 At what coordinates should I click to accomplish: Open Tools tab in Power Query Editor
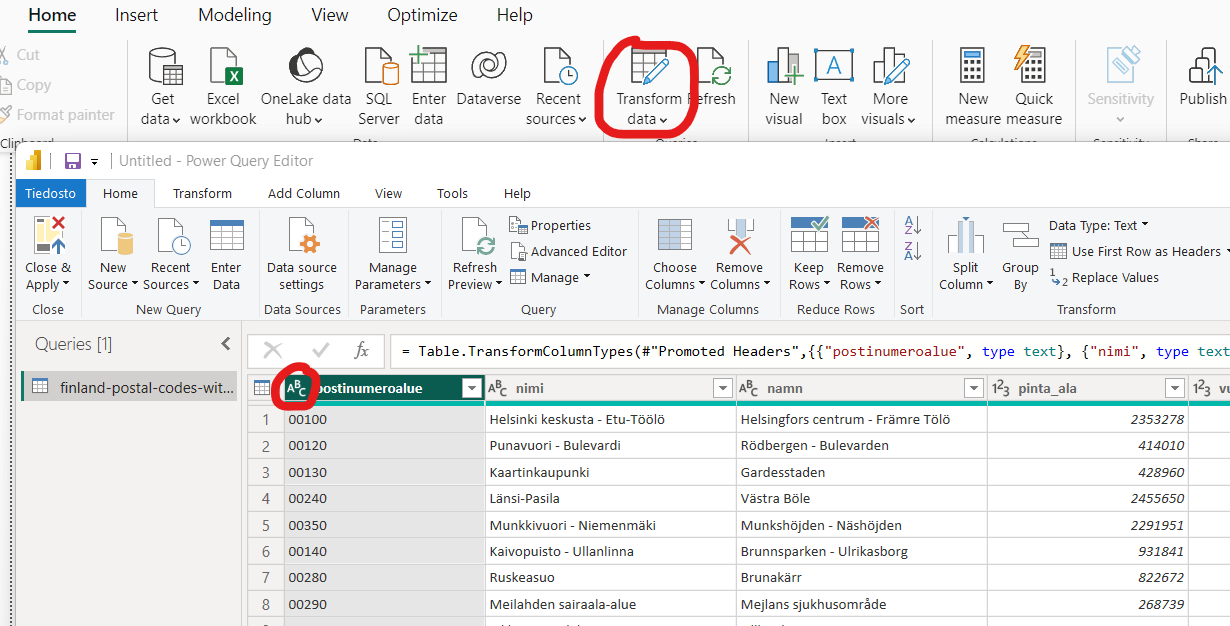point(452,193)
